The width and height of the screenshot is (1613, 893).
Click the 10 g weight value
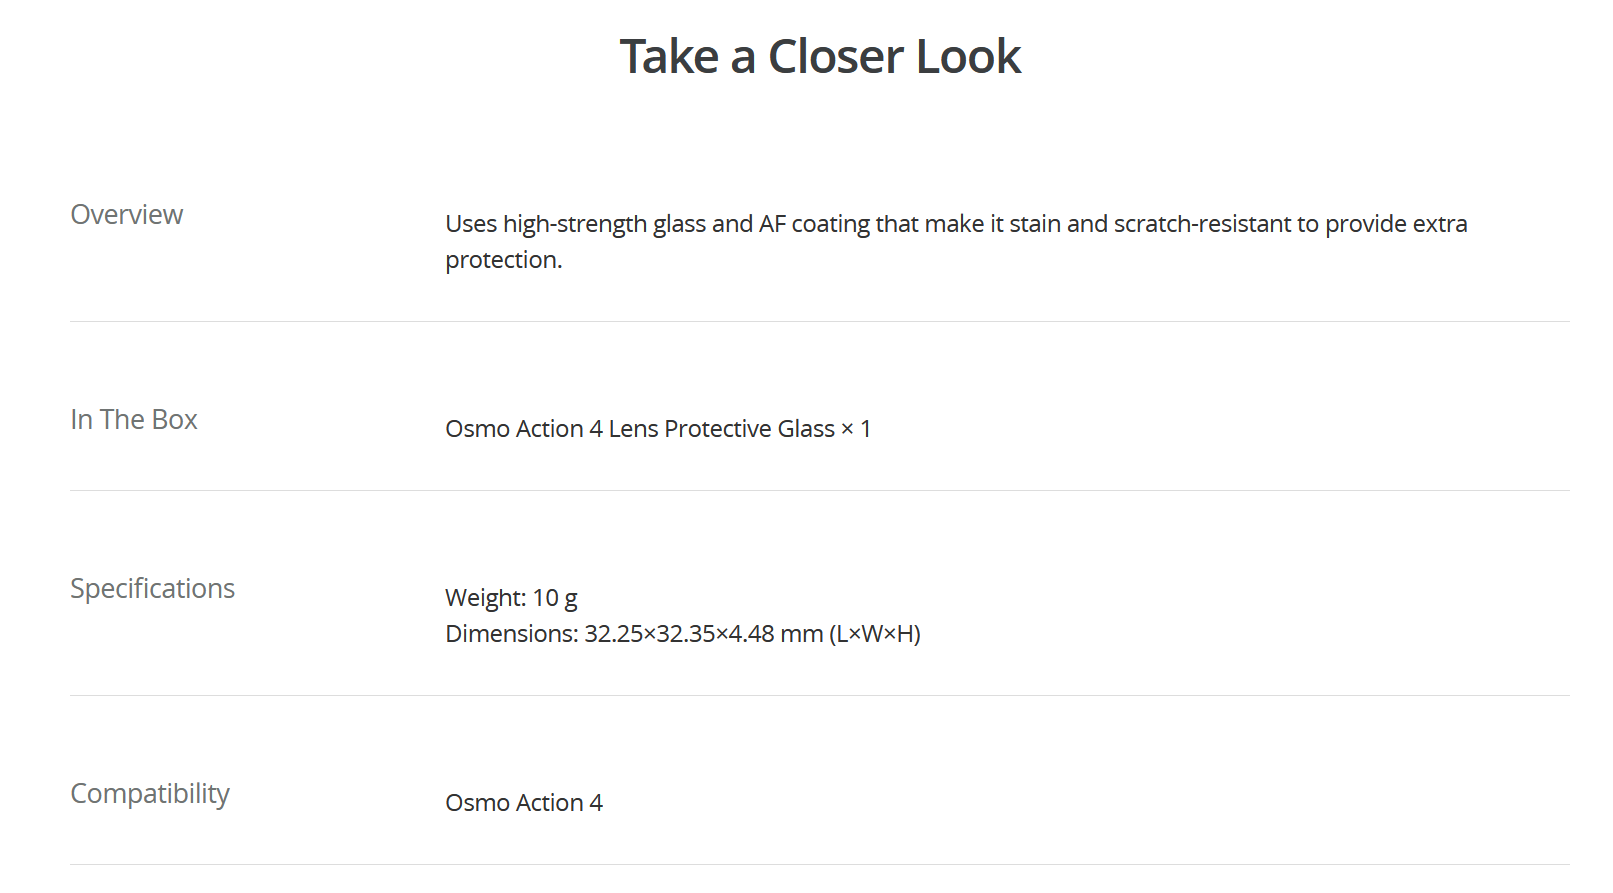(x=555, y=598)
